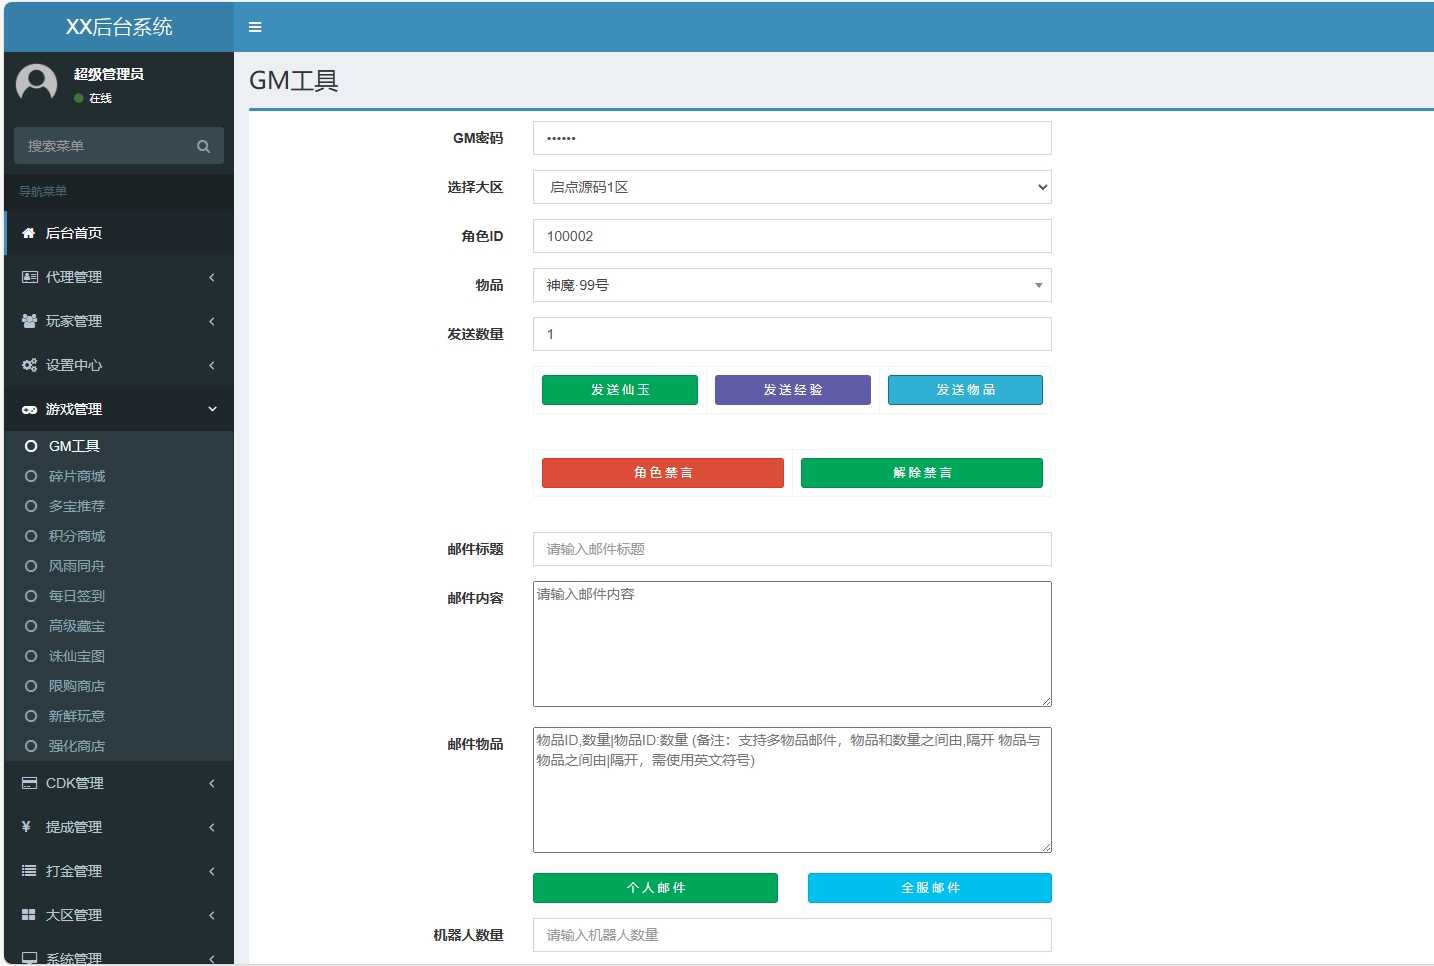Image resolution: width=1434 pixels, height=966 pixels.
Task: Click the purple 发送经验 button
Action: (x=793, y=390)
